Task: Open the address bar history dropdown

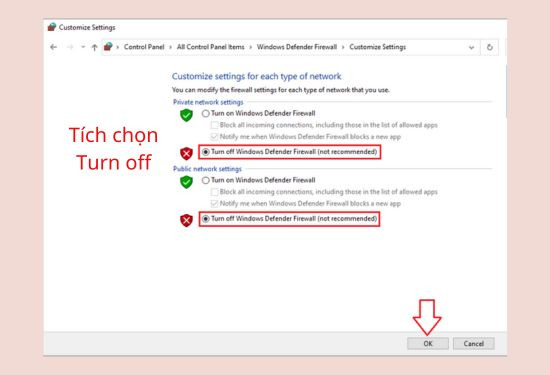Action: tap(471, 47)
